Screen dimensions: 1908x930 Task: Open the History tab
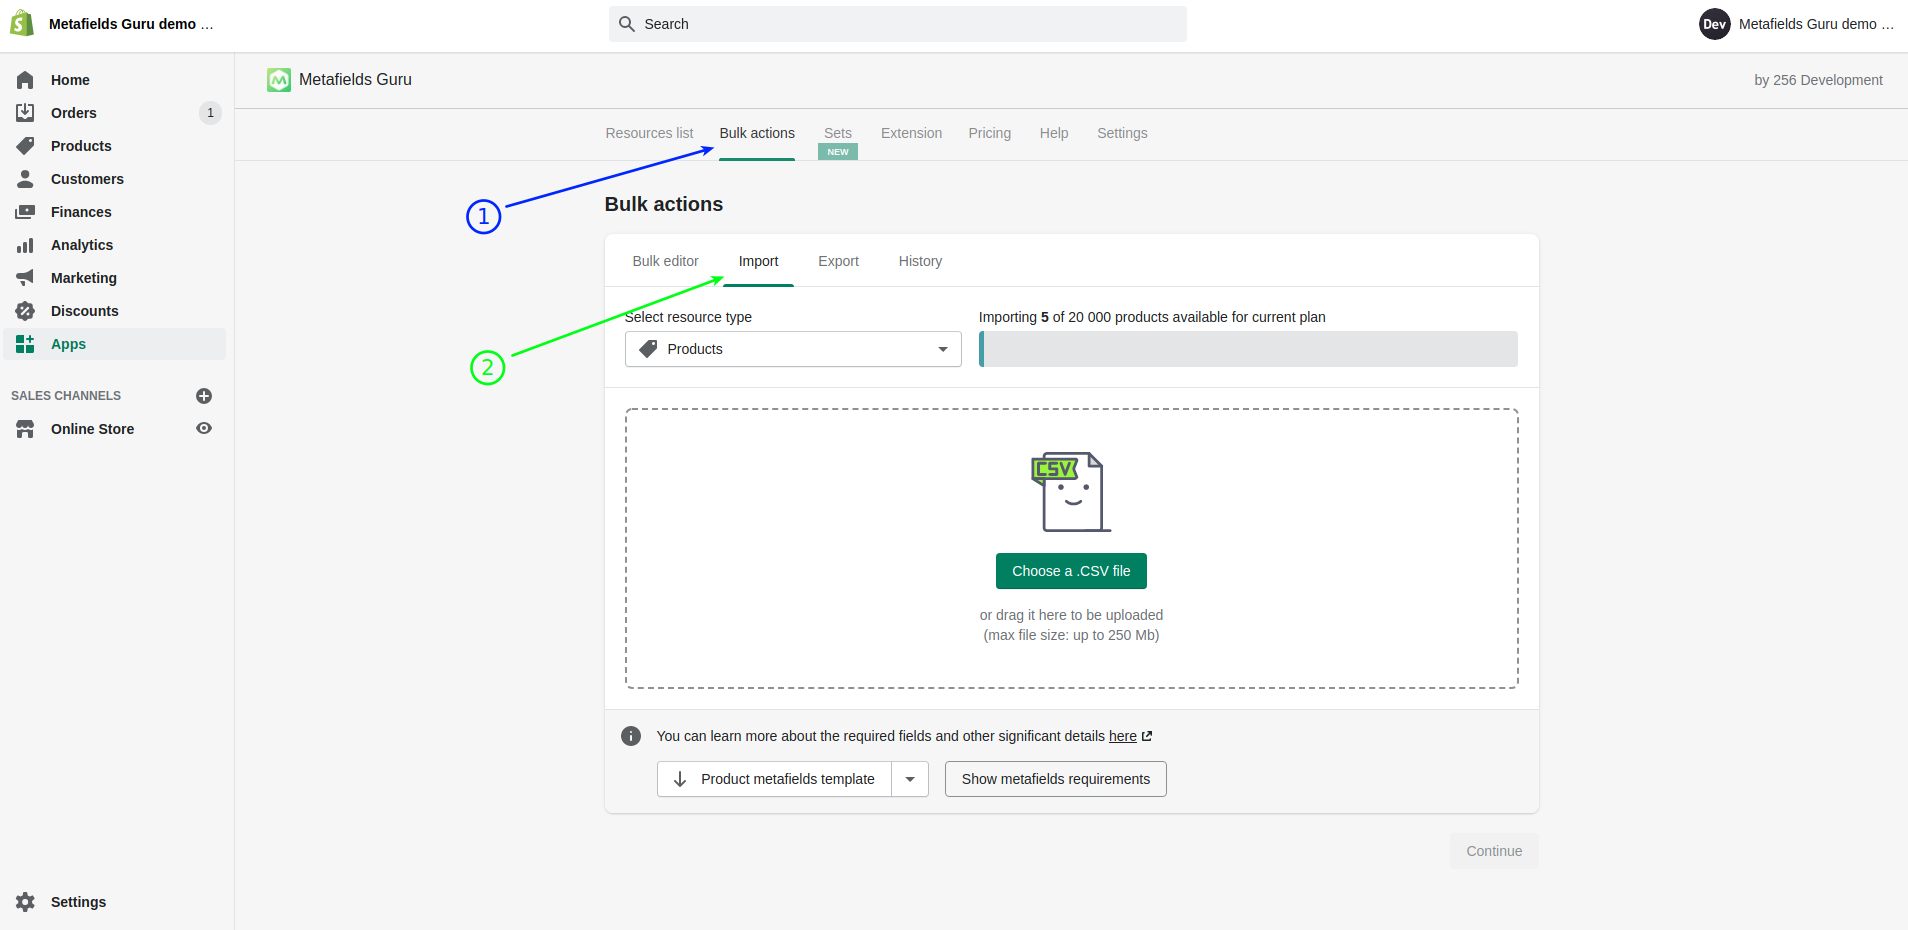click(x=919, y=261)
